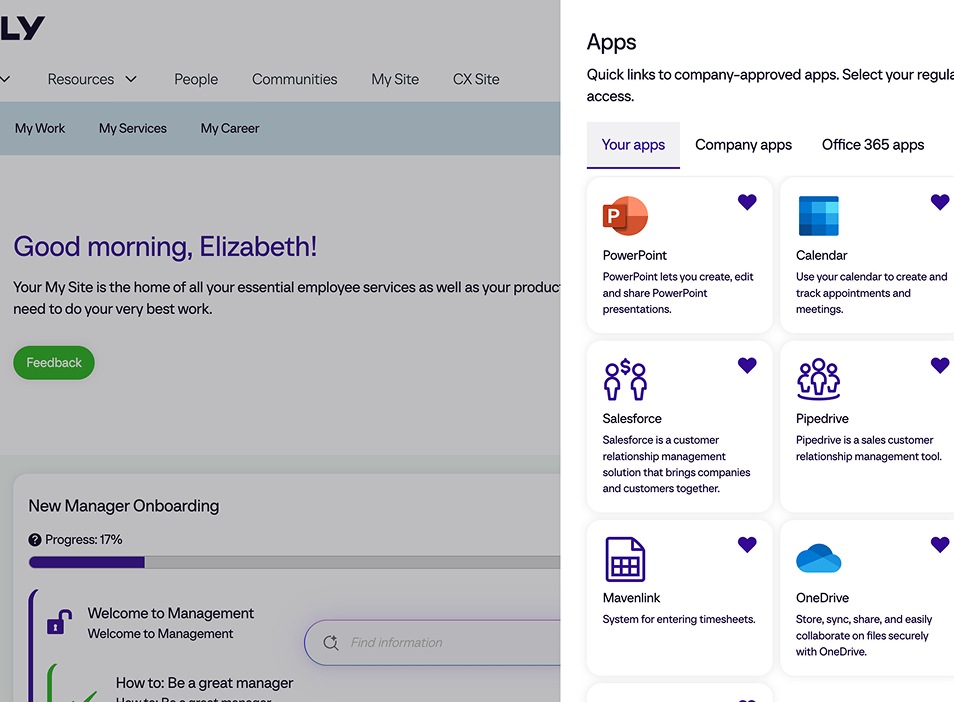Switch to the Your apps tab

[633, 145]
